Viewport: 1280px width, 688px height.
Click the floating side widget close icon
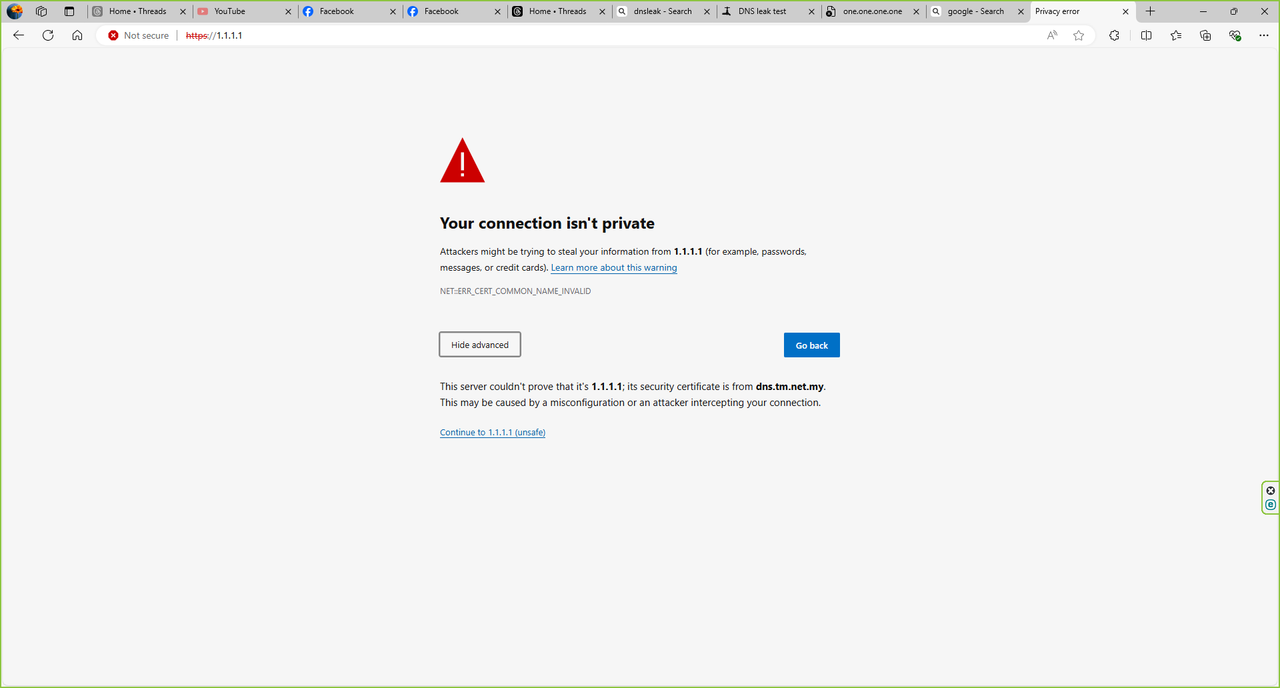click(x=1271, y=491)
